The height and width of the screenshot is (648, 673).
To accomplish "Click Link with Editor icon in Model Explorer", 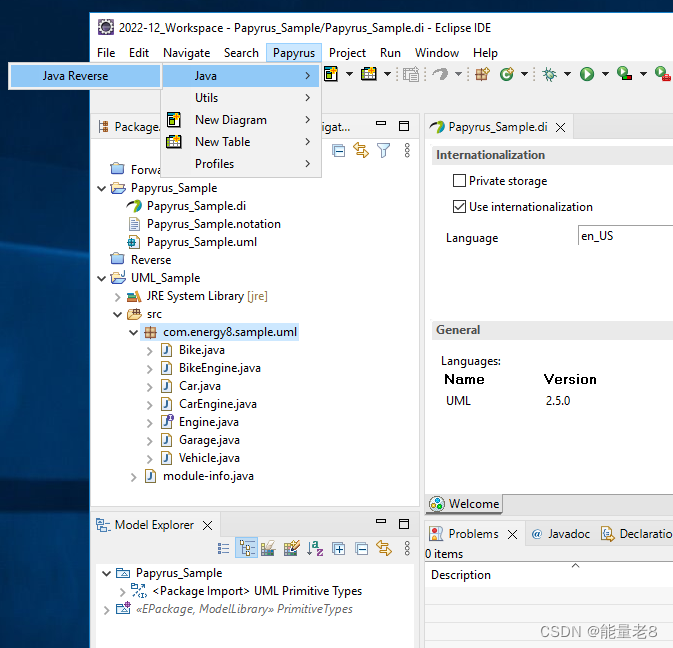I will pyautogui.click(x=384, y=548).
